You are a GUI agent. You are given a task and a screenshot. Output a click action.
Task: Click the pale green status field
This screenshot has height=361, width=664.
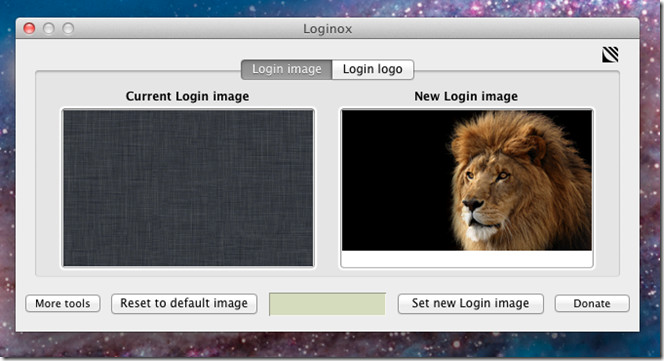[327, 304]
